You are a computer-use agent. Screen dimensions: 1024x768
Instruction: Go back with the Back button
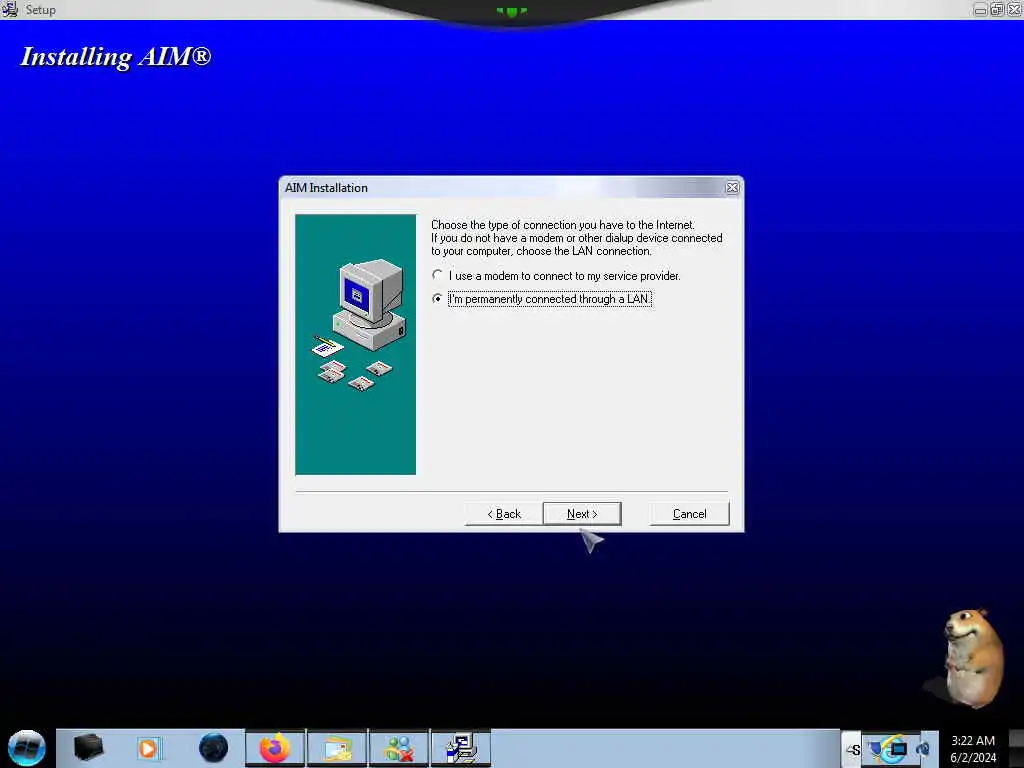pos(504,514)
